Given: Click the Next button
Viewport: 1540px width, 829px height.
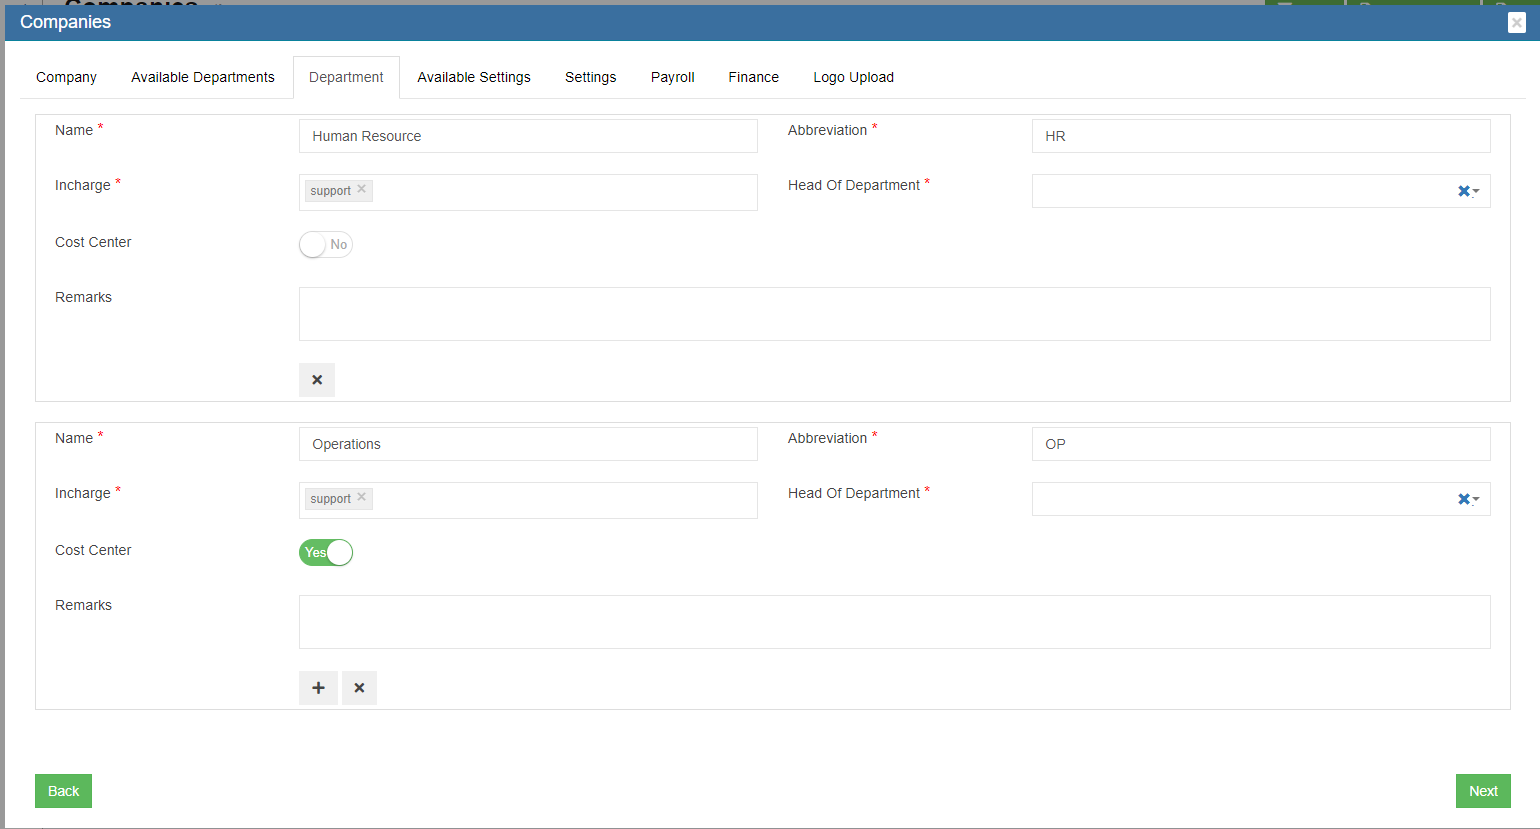Looking at the screenshot, I should tap(1482, 791).
